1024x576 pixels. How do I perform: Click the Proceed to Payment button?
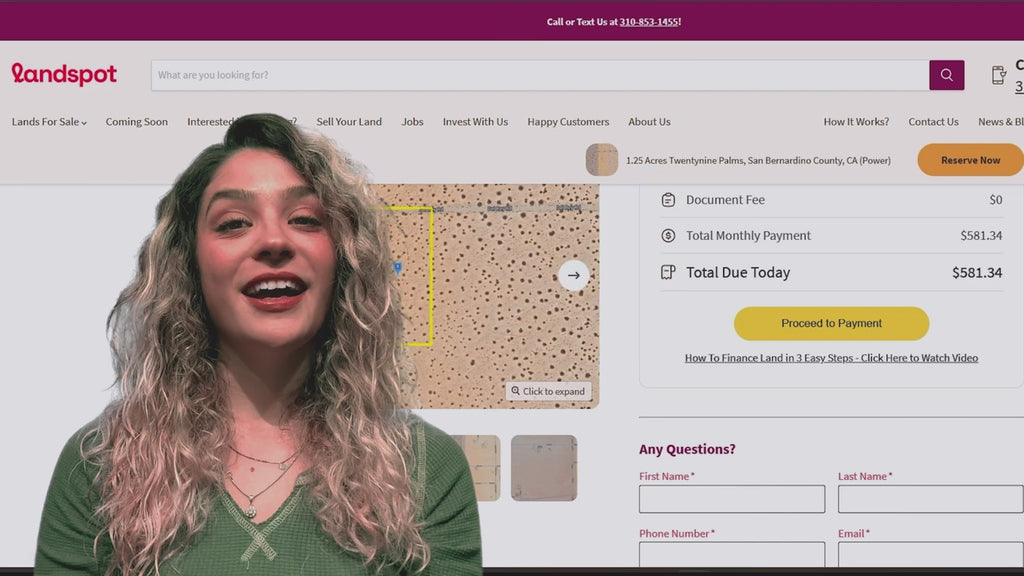831,323
